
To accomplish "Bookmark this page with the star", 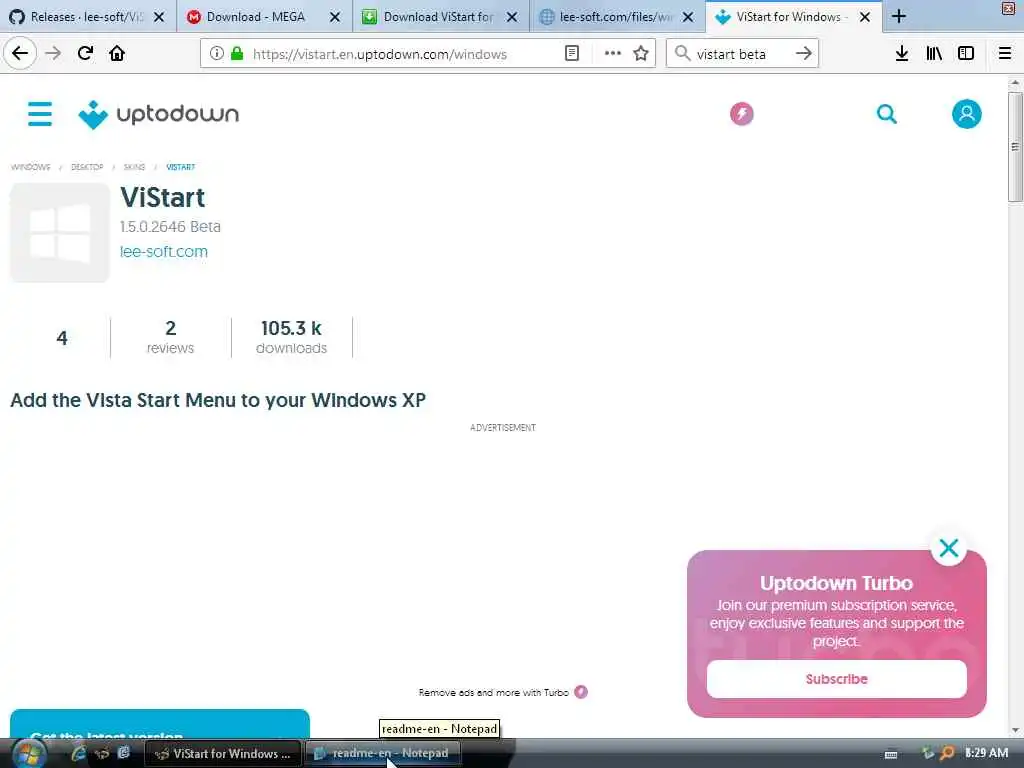I will pos(641,54).
